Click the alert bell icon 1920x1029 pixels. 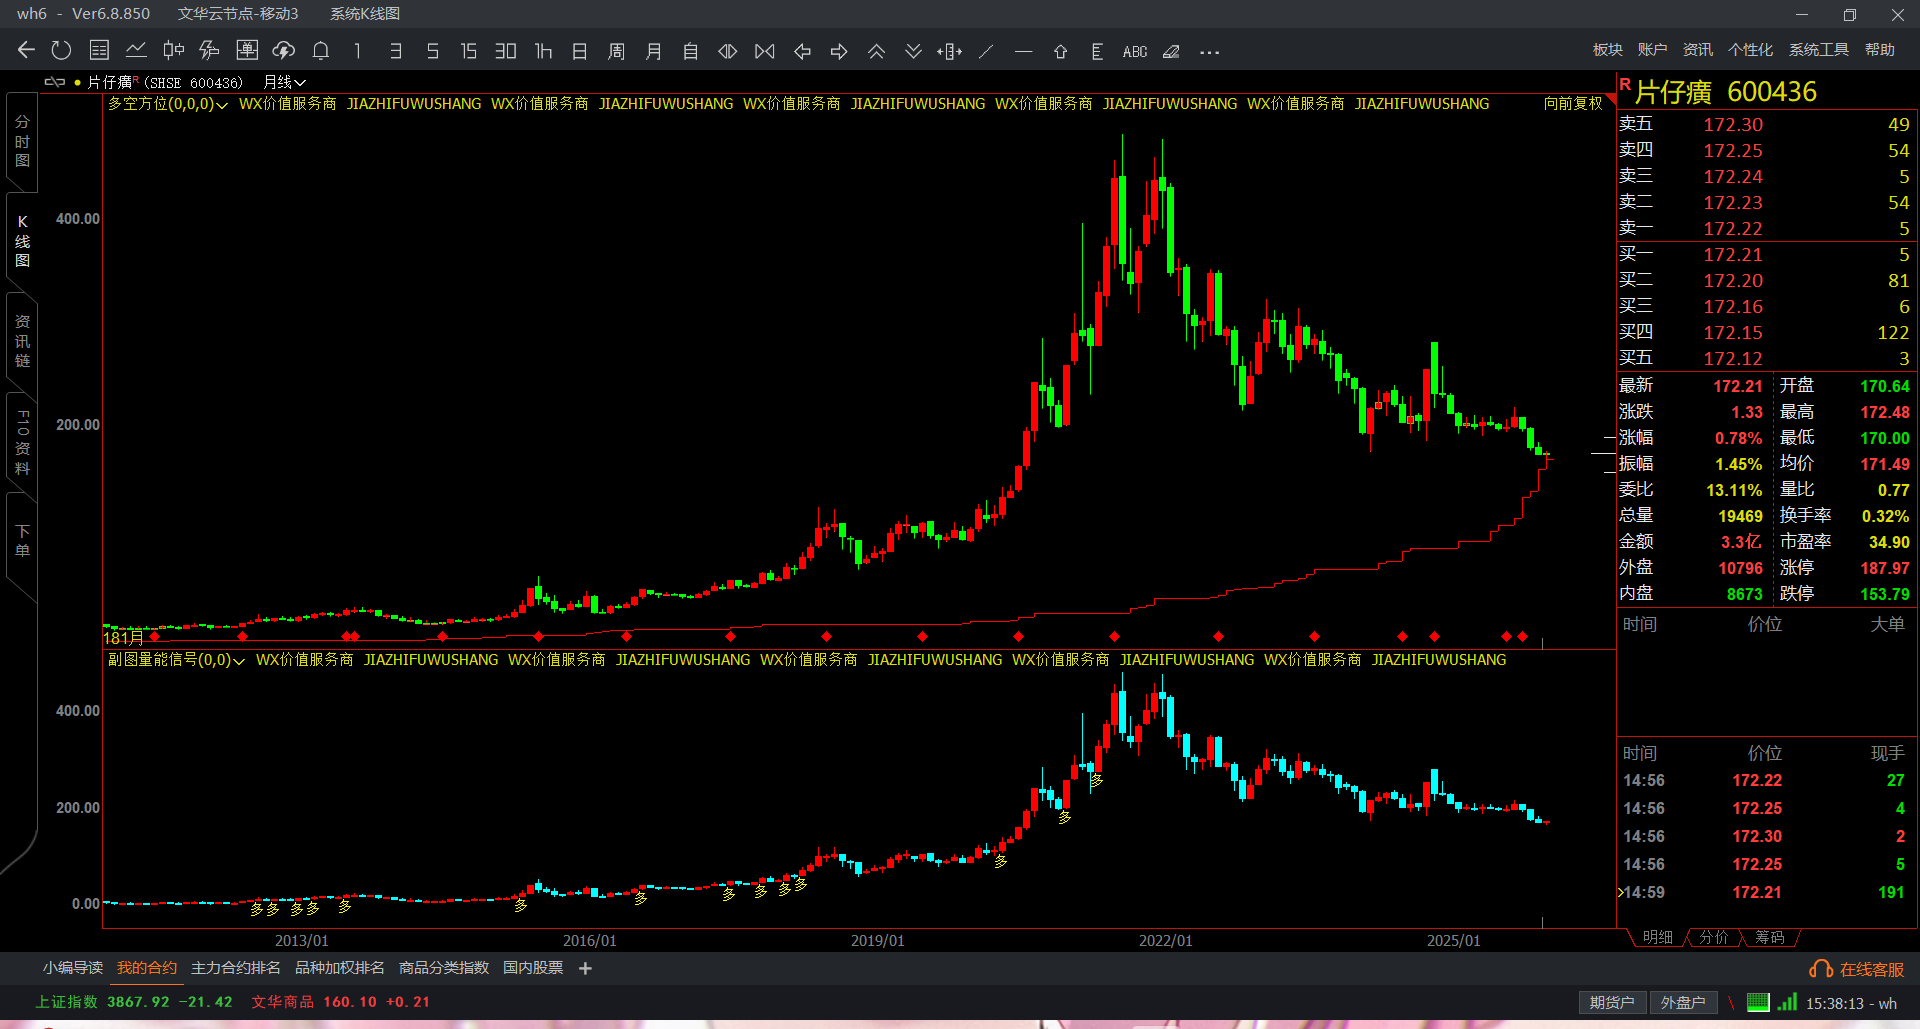click(x=321, y=51)
